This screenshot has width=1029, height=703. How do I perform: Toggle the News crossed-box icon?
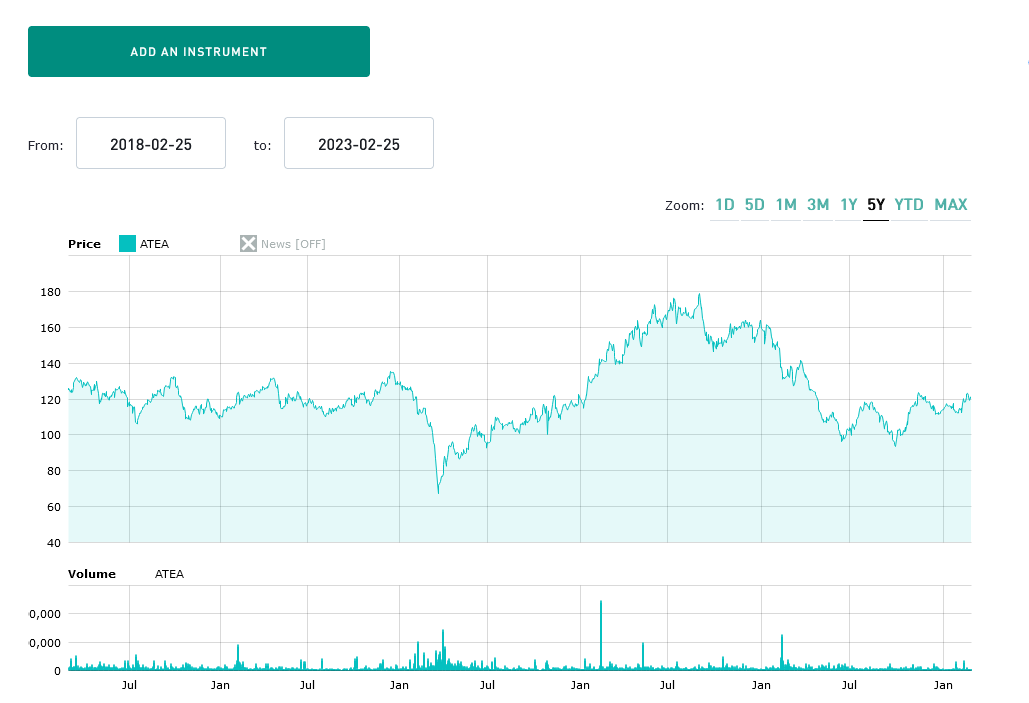(x=248, y=244)
